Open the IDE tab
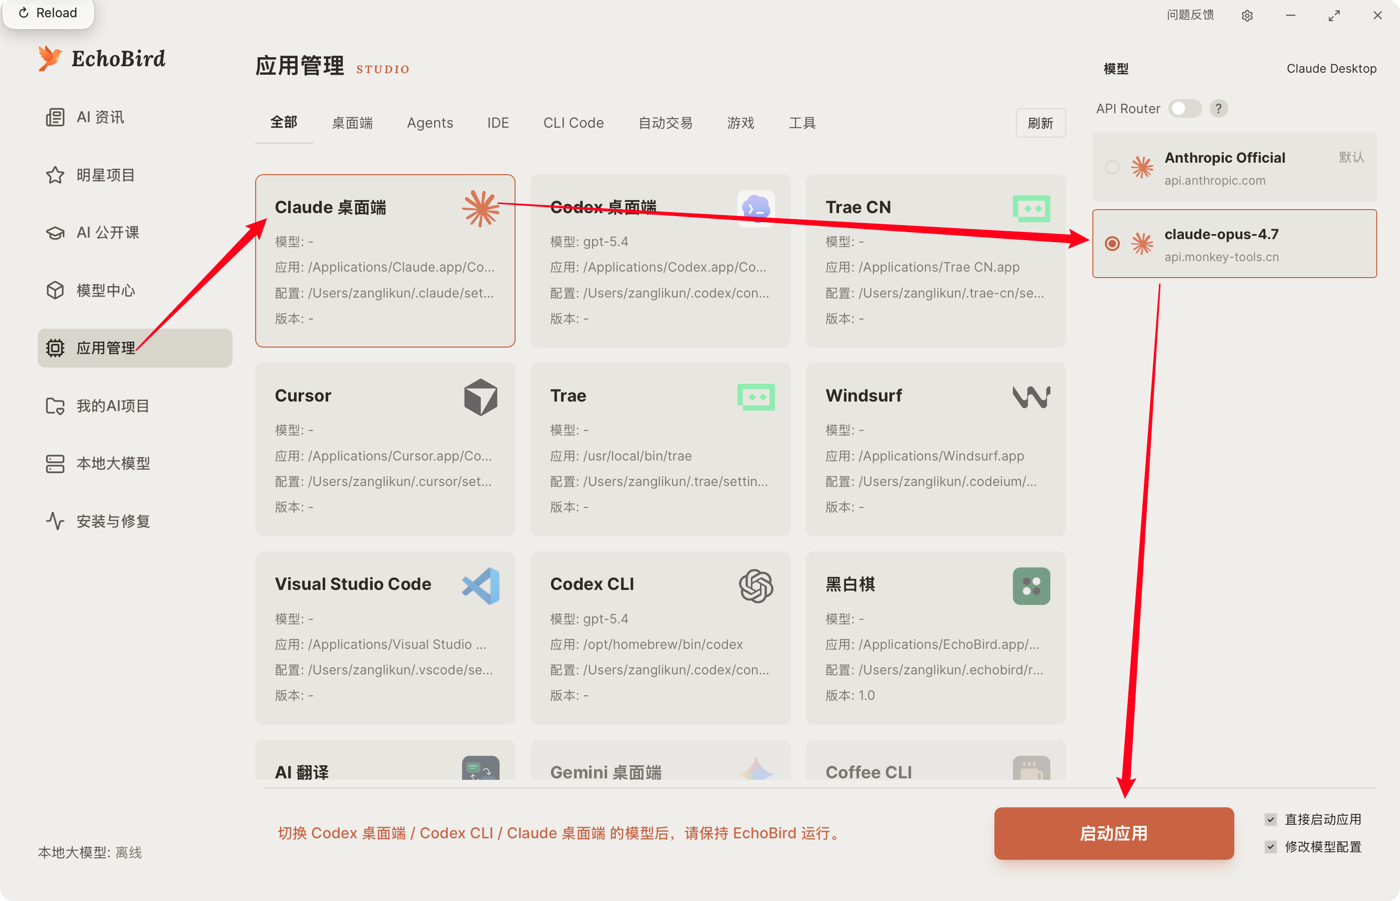 pos(498,123)
